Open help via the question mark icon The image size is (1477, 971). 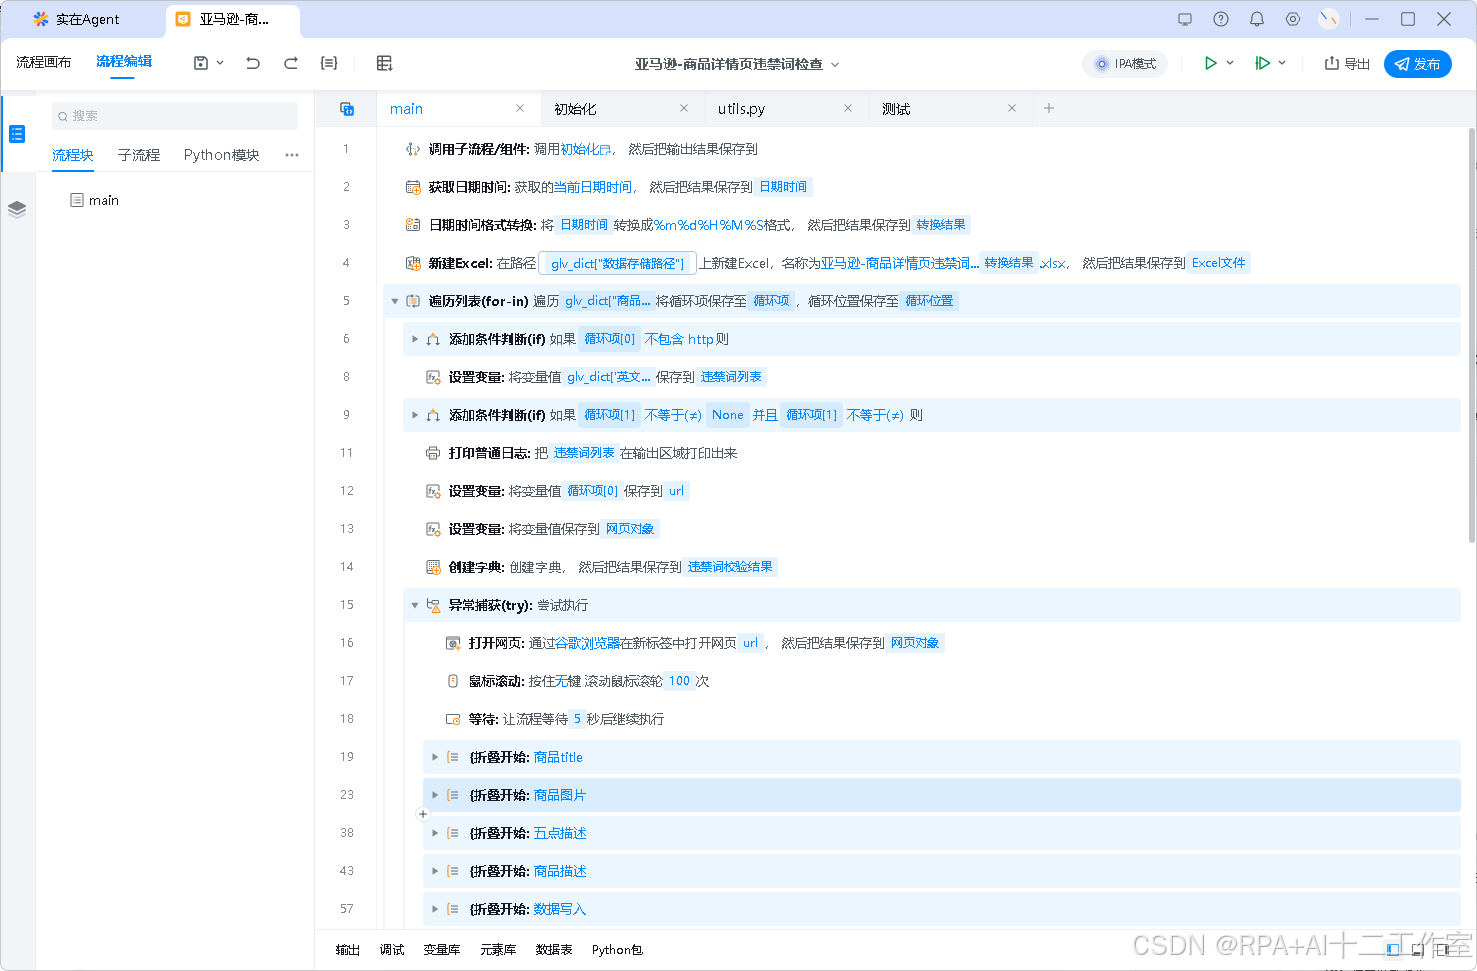pyautogui.click(x=1221, y=19)
